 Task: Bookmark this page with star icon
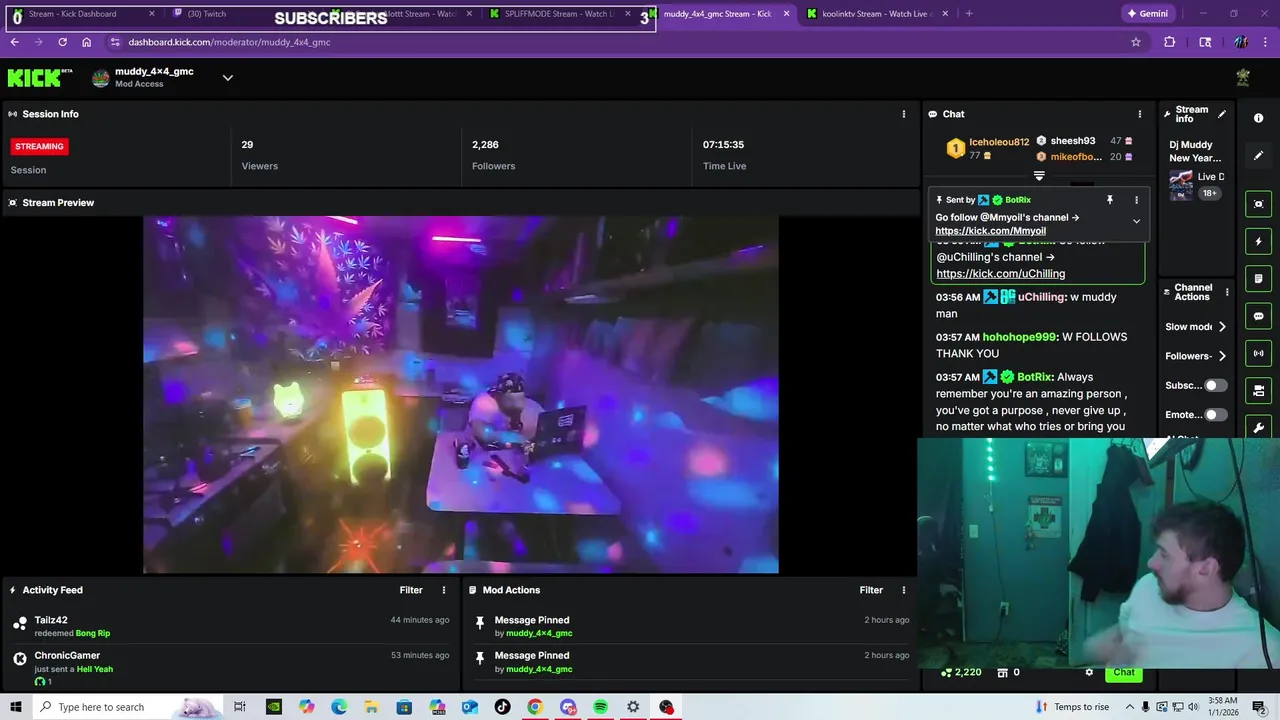(1136, 42)
